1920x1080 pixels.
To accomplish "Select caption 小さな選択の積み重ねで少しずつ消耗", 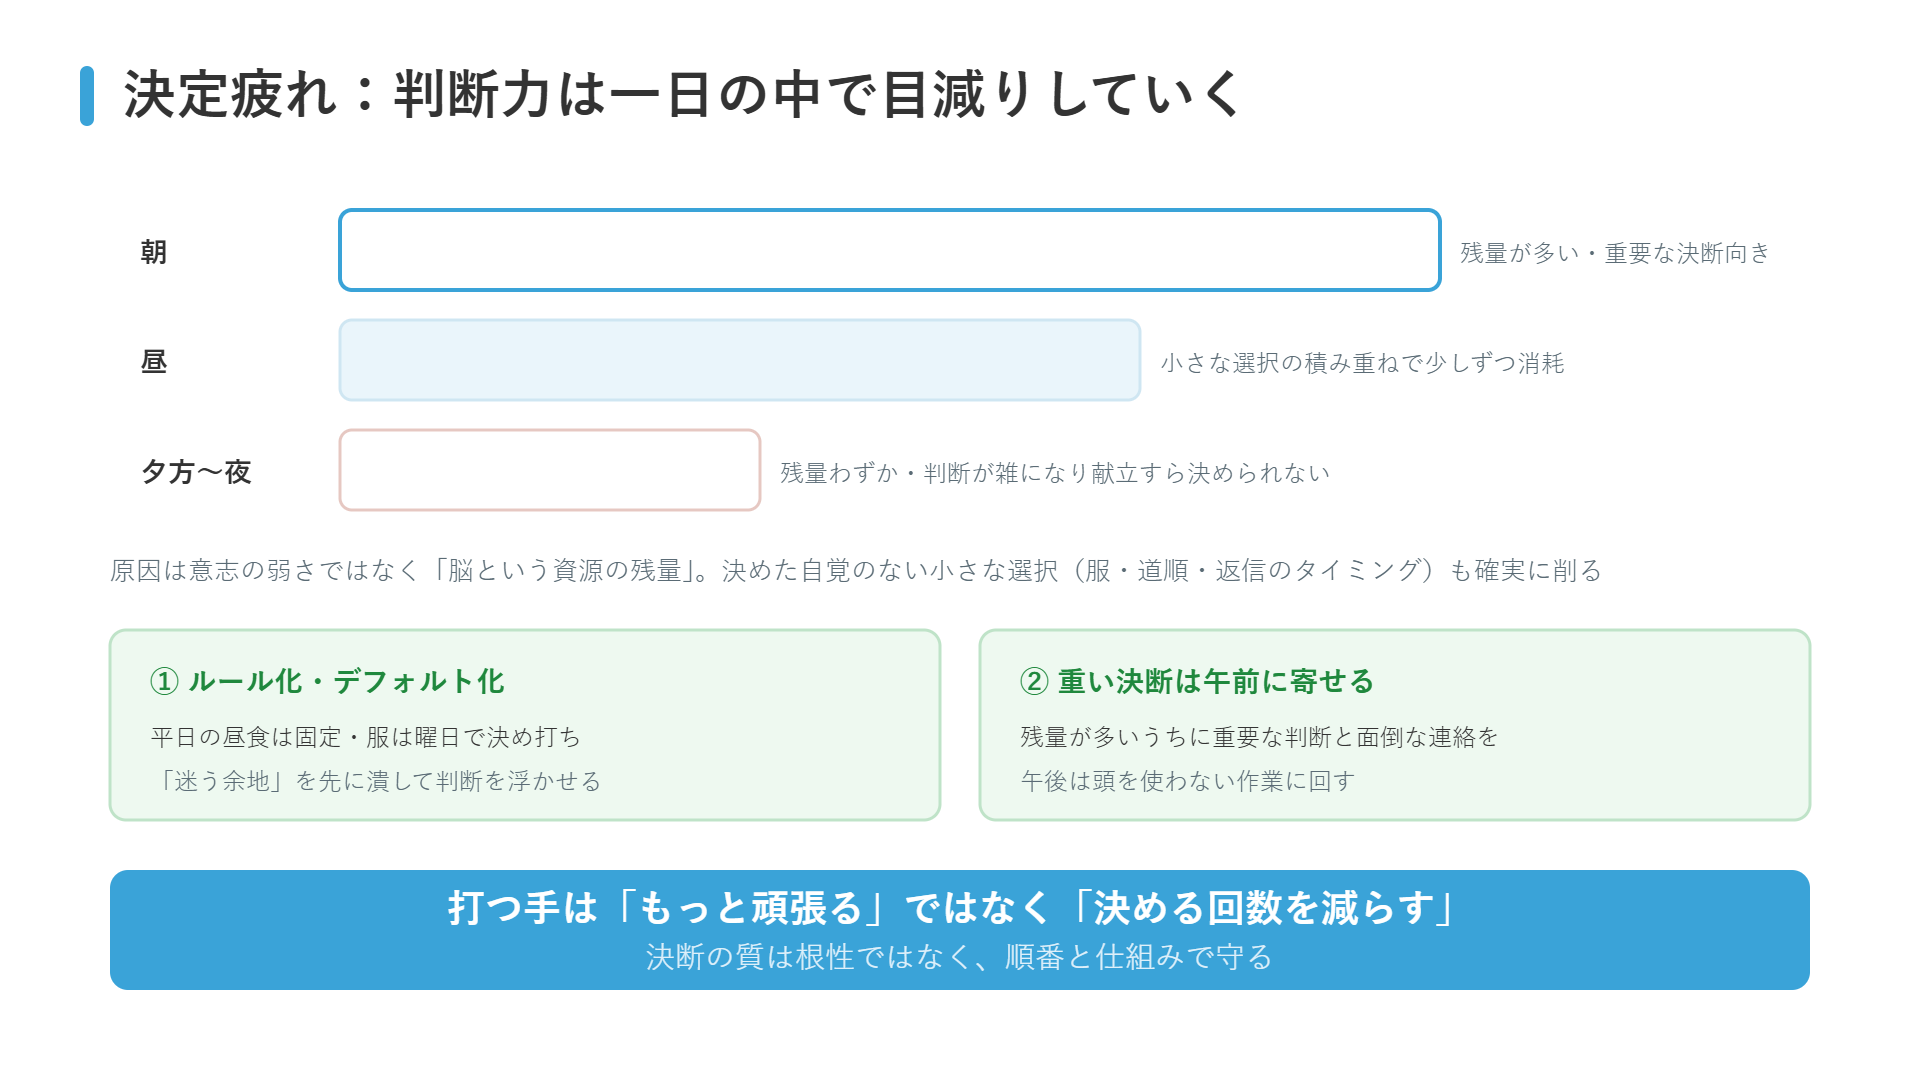I will click(x=1362, y=363).
